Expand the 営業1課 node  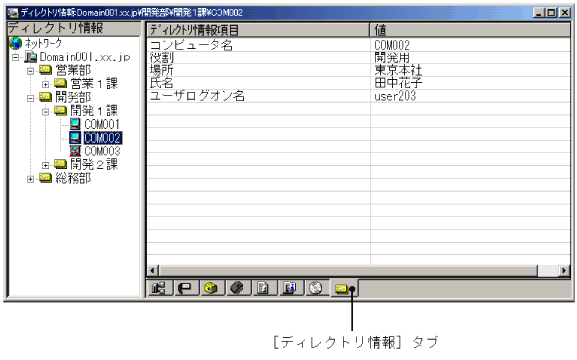(45, 84)
